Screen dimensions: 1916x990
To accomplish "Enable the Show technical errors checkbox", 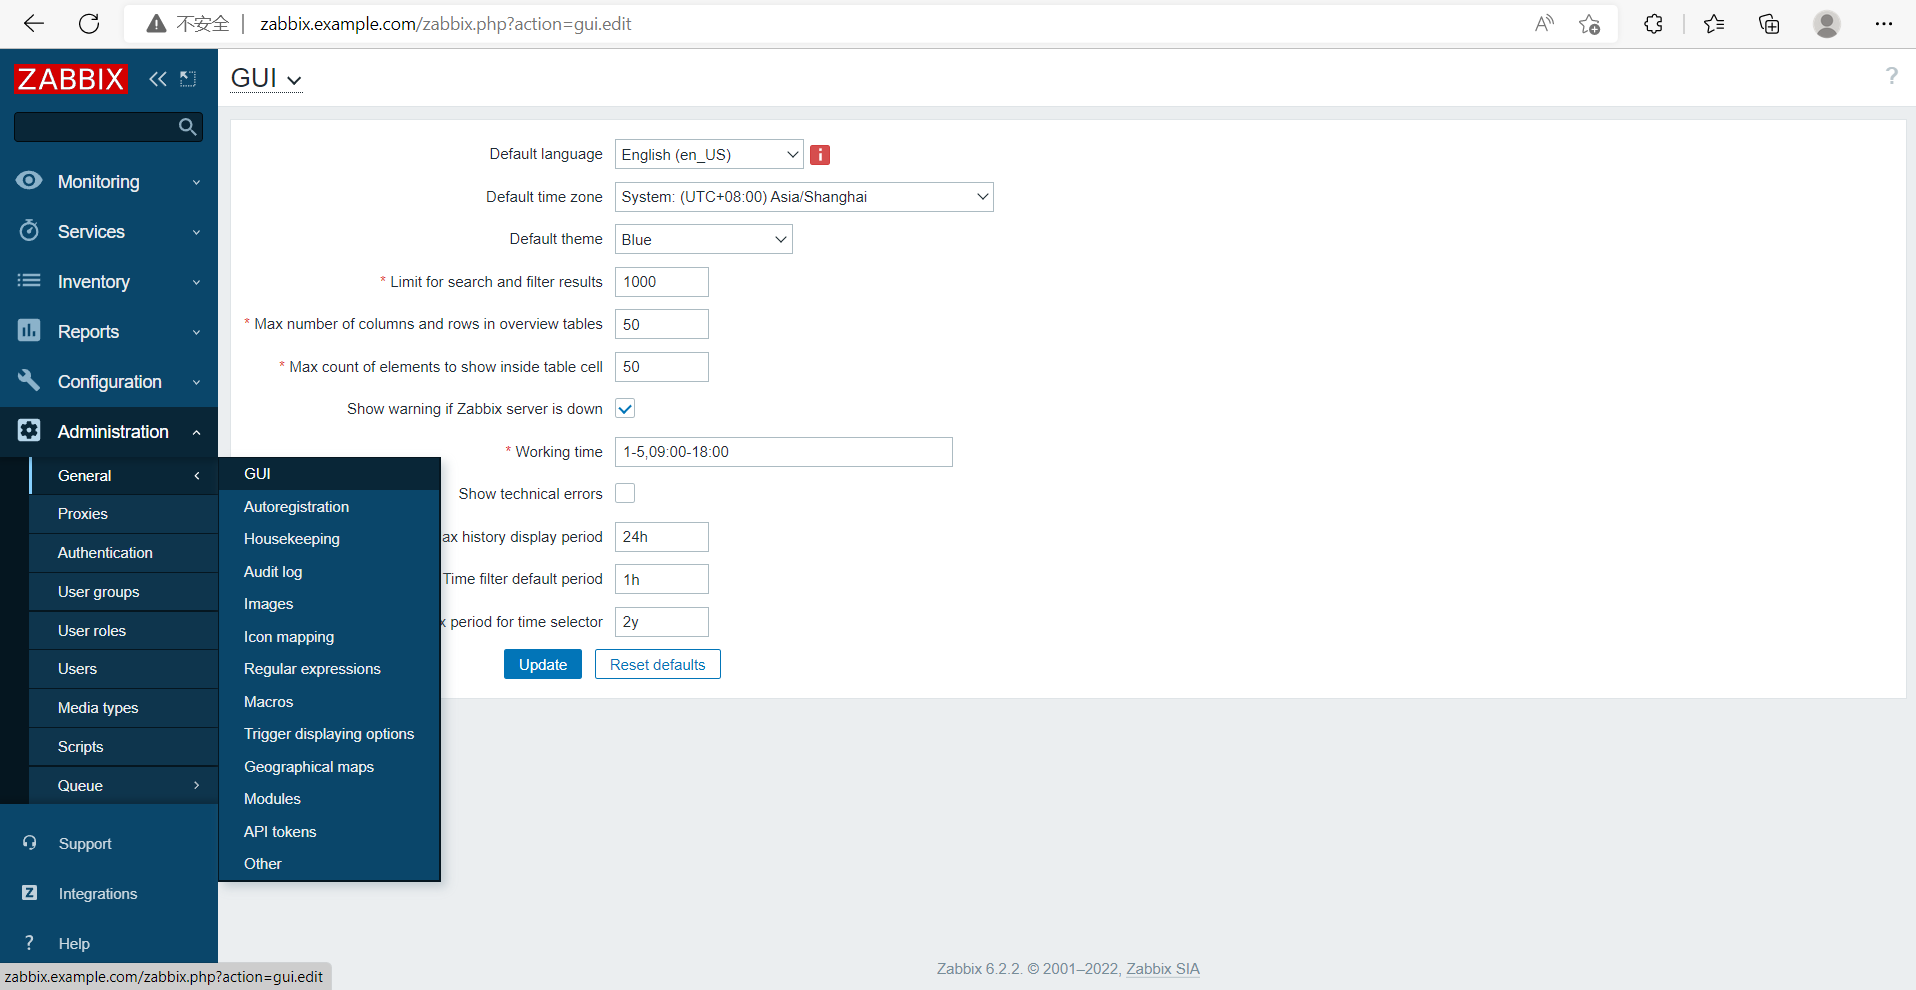I will tap(625, 494).
